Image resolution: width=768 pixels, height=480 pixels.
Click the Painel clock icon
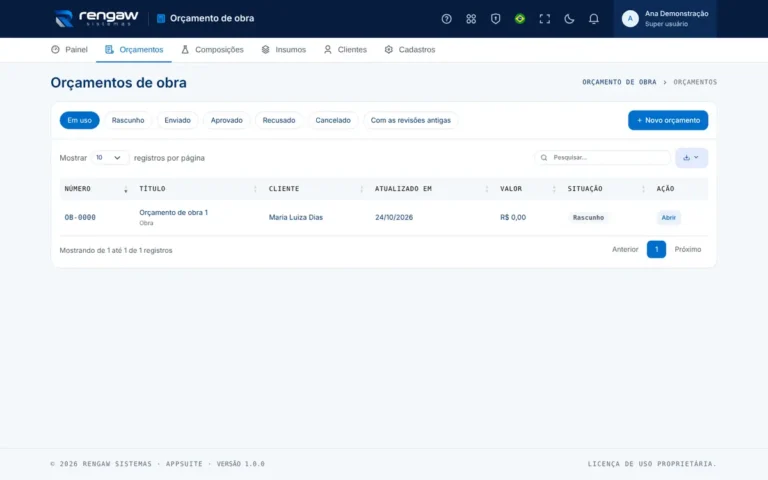click(55, 49)
